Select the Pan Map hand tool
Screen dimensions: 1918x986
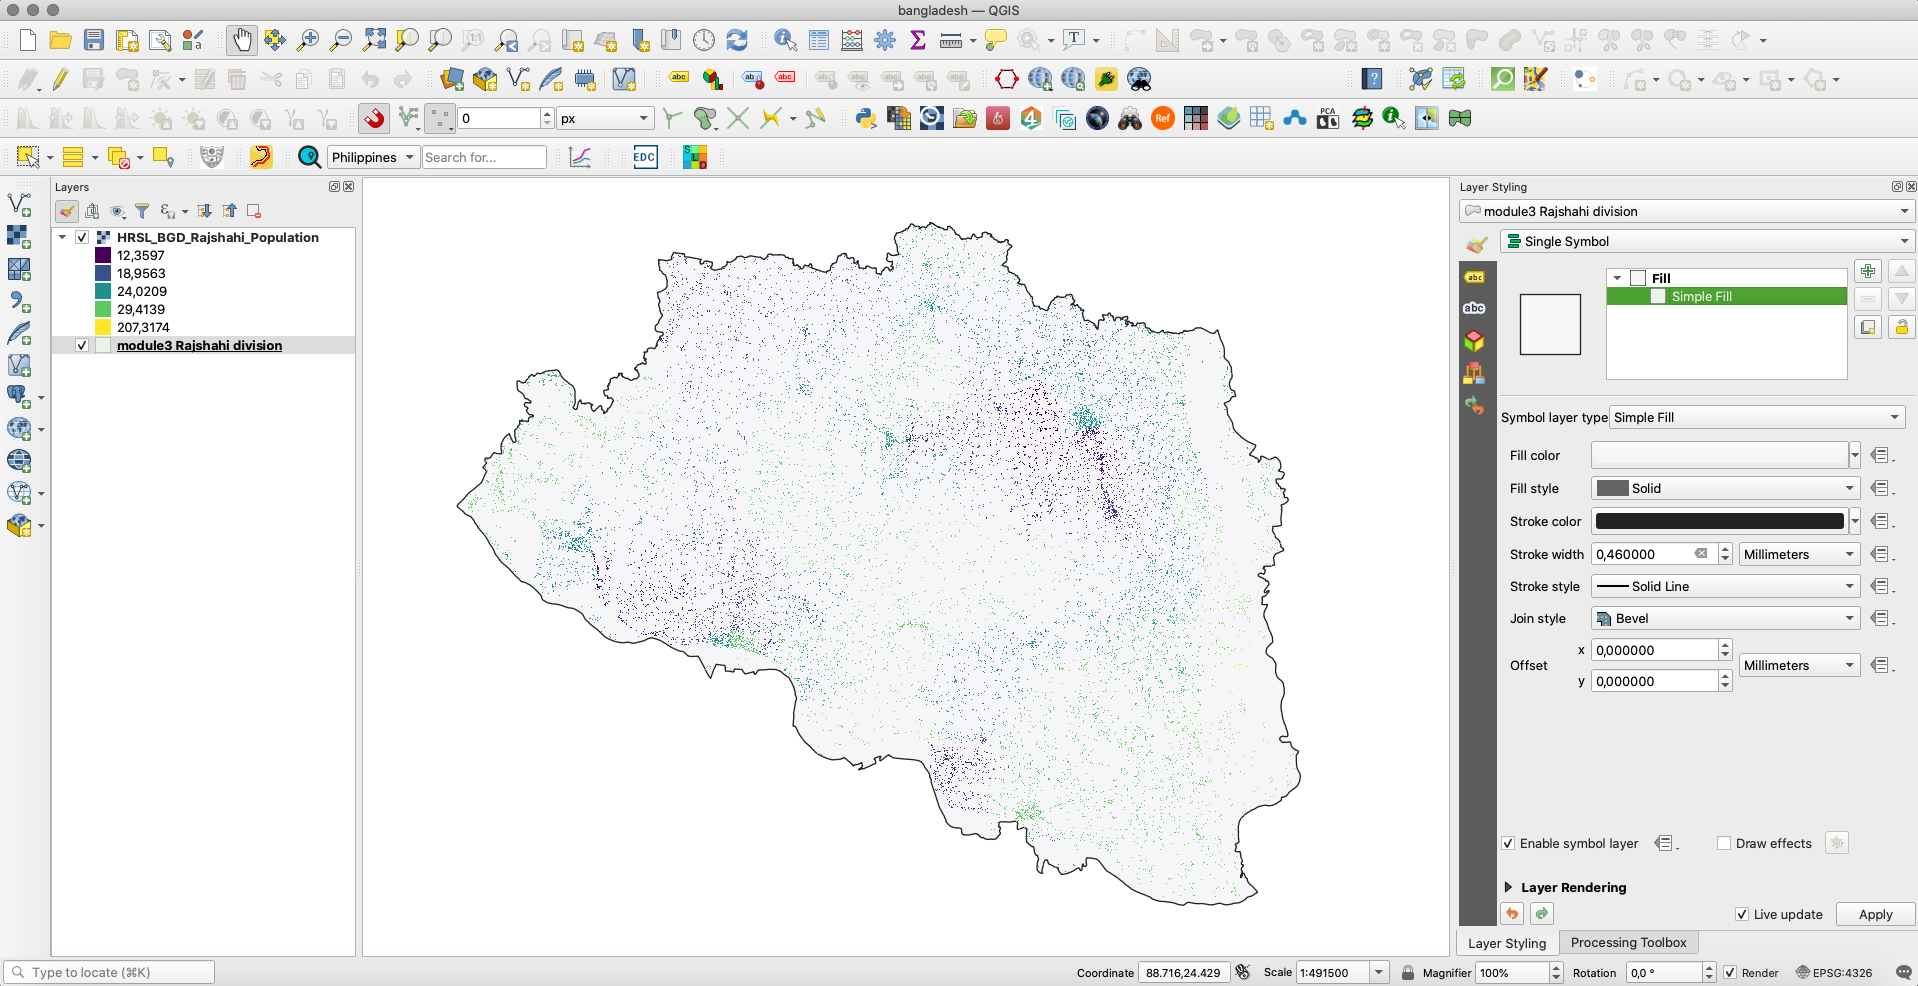tap(241, 40)
